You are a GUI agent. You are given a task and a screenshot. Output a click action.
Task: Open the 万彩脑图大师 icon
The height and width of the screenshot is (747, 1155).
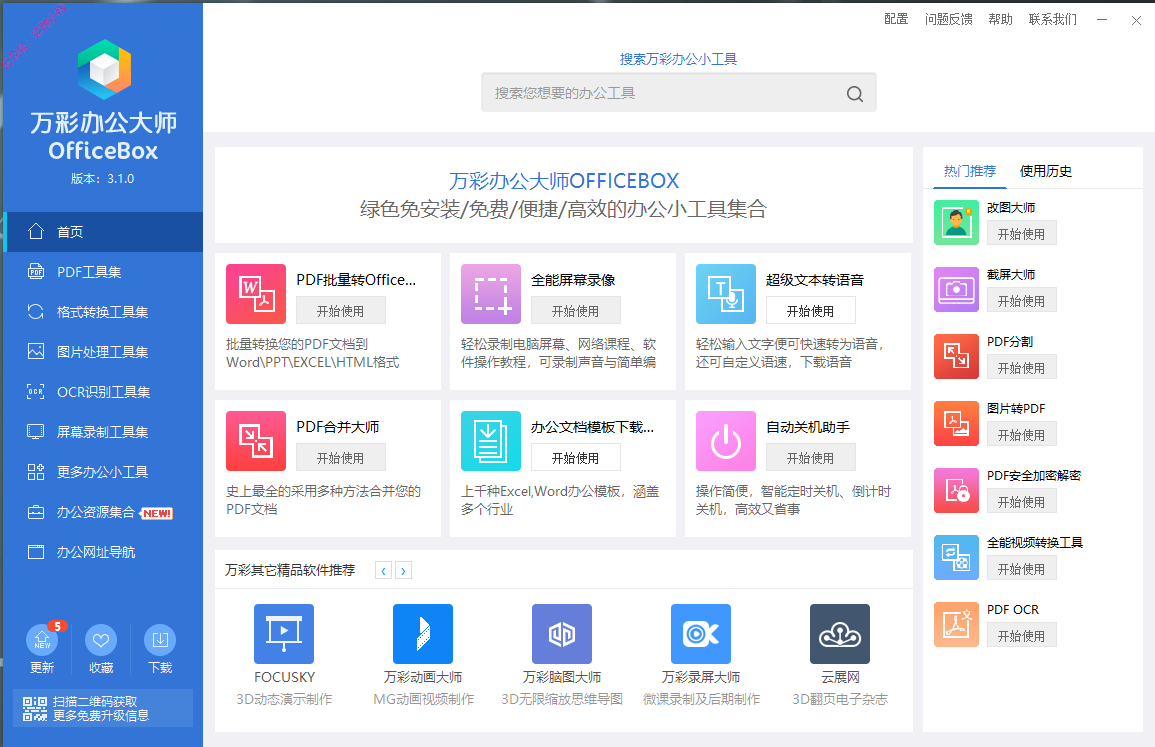[x=562, y=634]
